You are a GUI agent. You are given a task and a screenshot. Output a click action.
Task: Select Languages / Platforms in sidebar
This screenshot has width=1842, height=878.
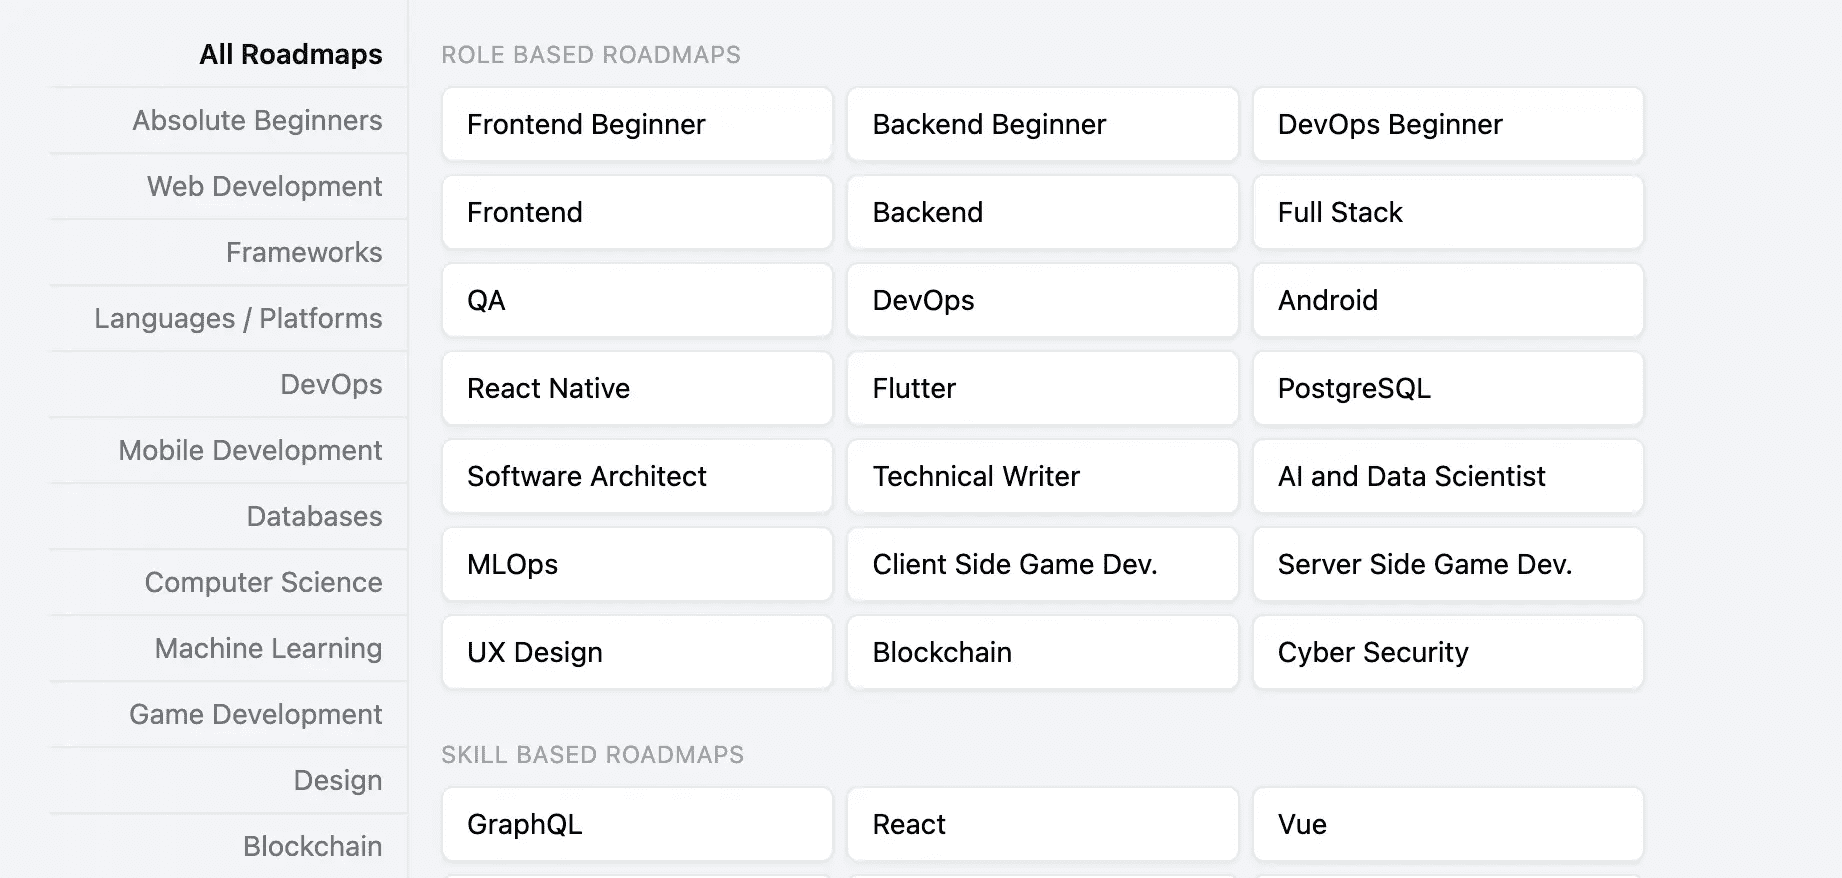(x=238, y=318)
